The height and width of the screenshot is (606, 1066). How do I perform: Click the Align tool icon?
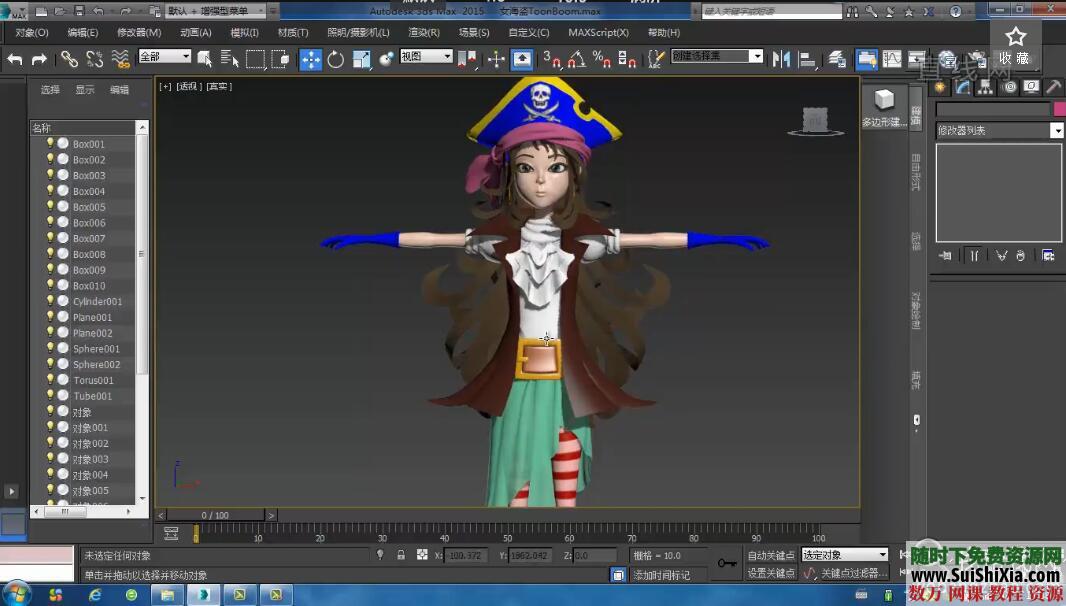click(x=807, y=60)
